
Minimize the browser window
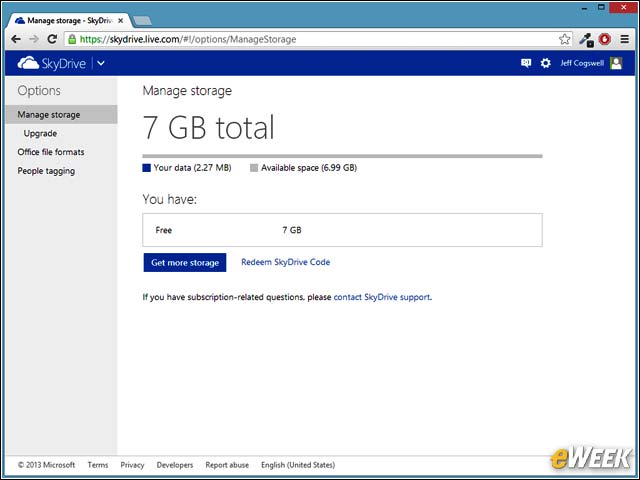584,7
